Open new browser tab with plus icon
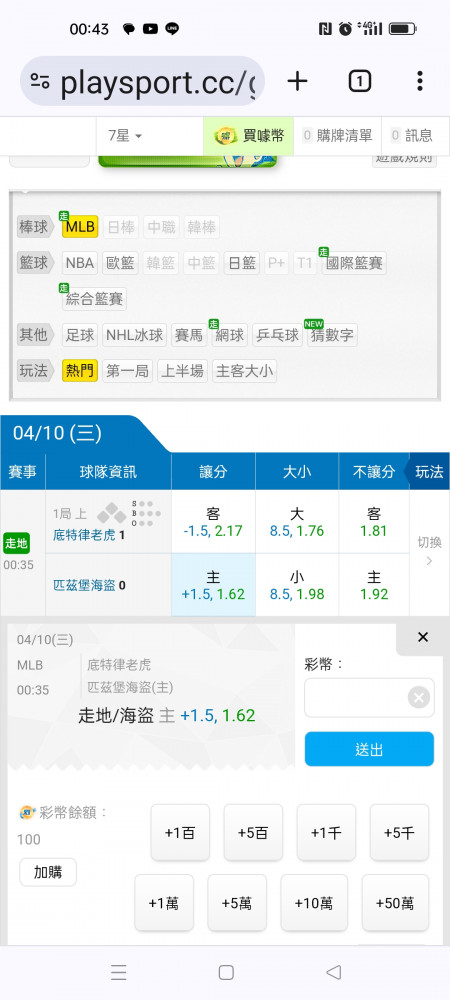The width and height of the screenshot is (450, 1000). pyautogui.click(x=297, y=81)
